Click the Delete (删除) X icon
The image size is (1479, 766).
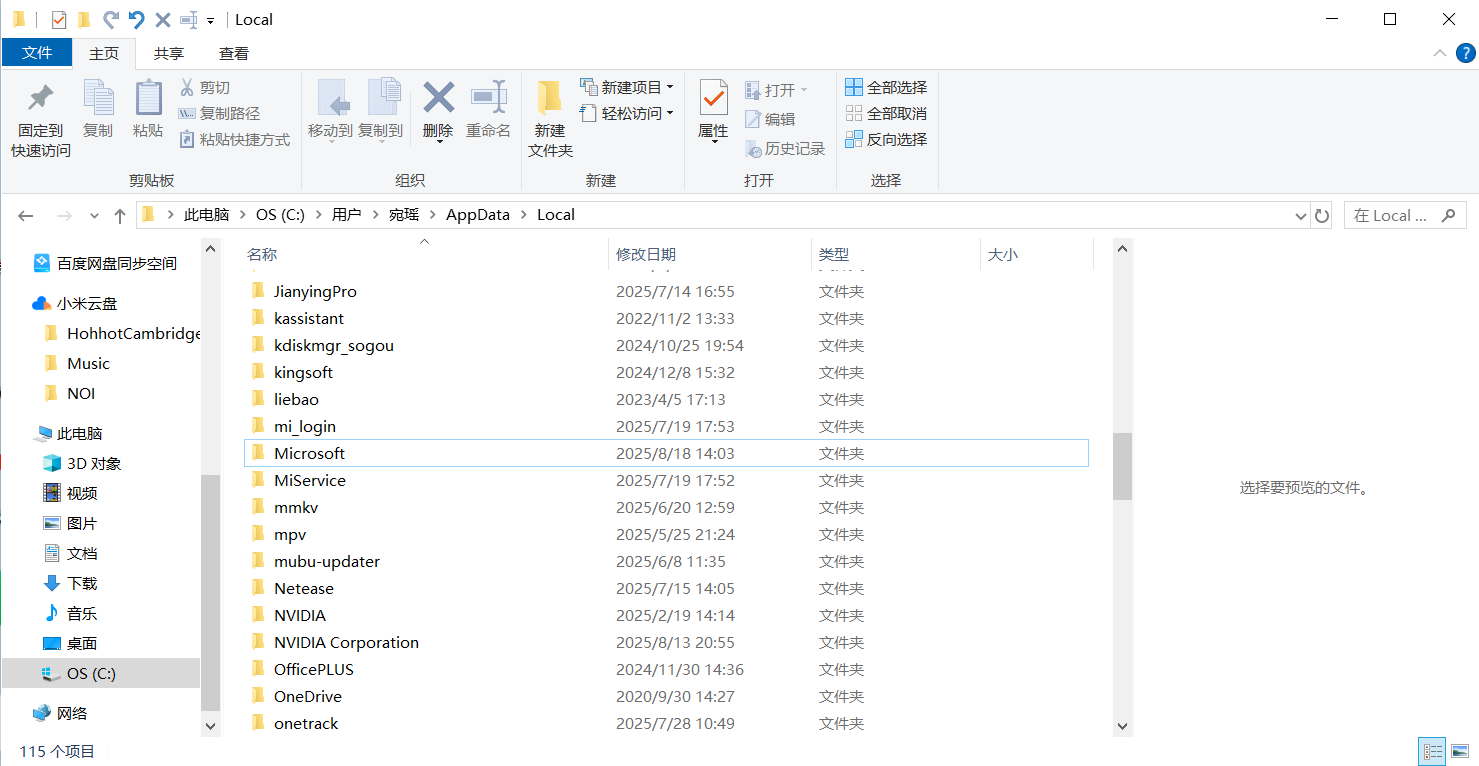tap(438, 98)
